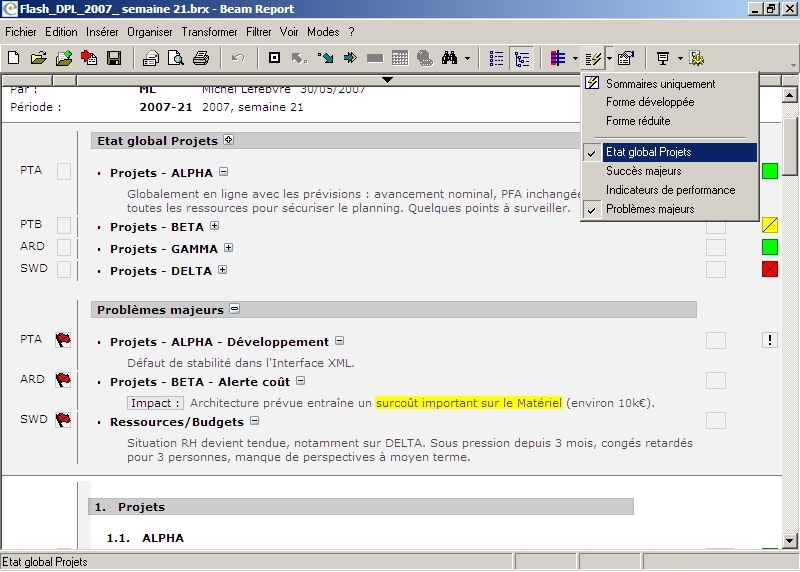Click the yellow gears wizard icon

click(x=697, y=59)
